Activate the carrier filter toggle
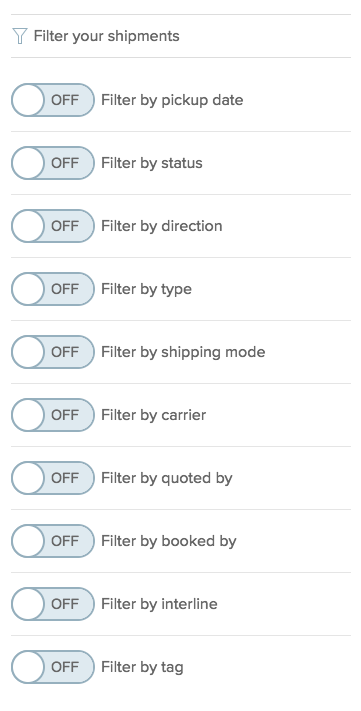361x711 pixels. coord(53,415)
